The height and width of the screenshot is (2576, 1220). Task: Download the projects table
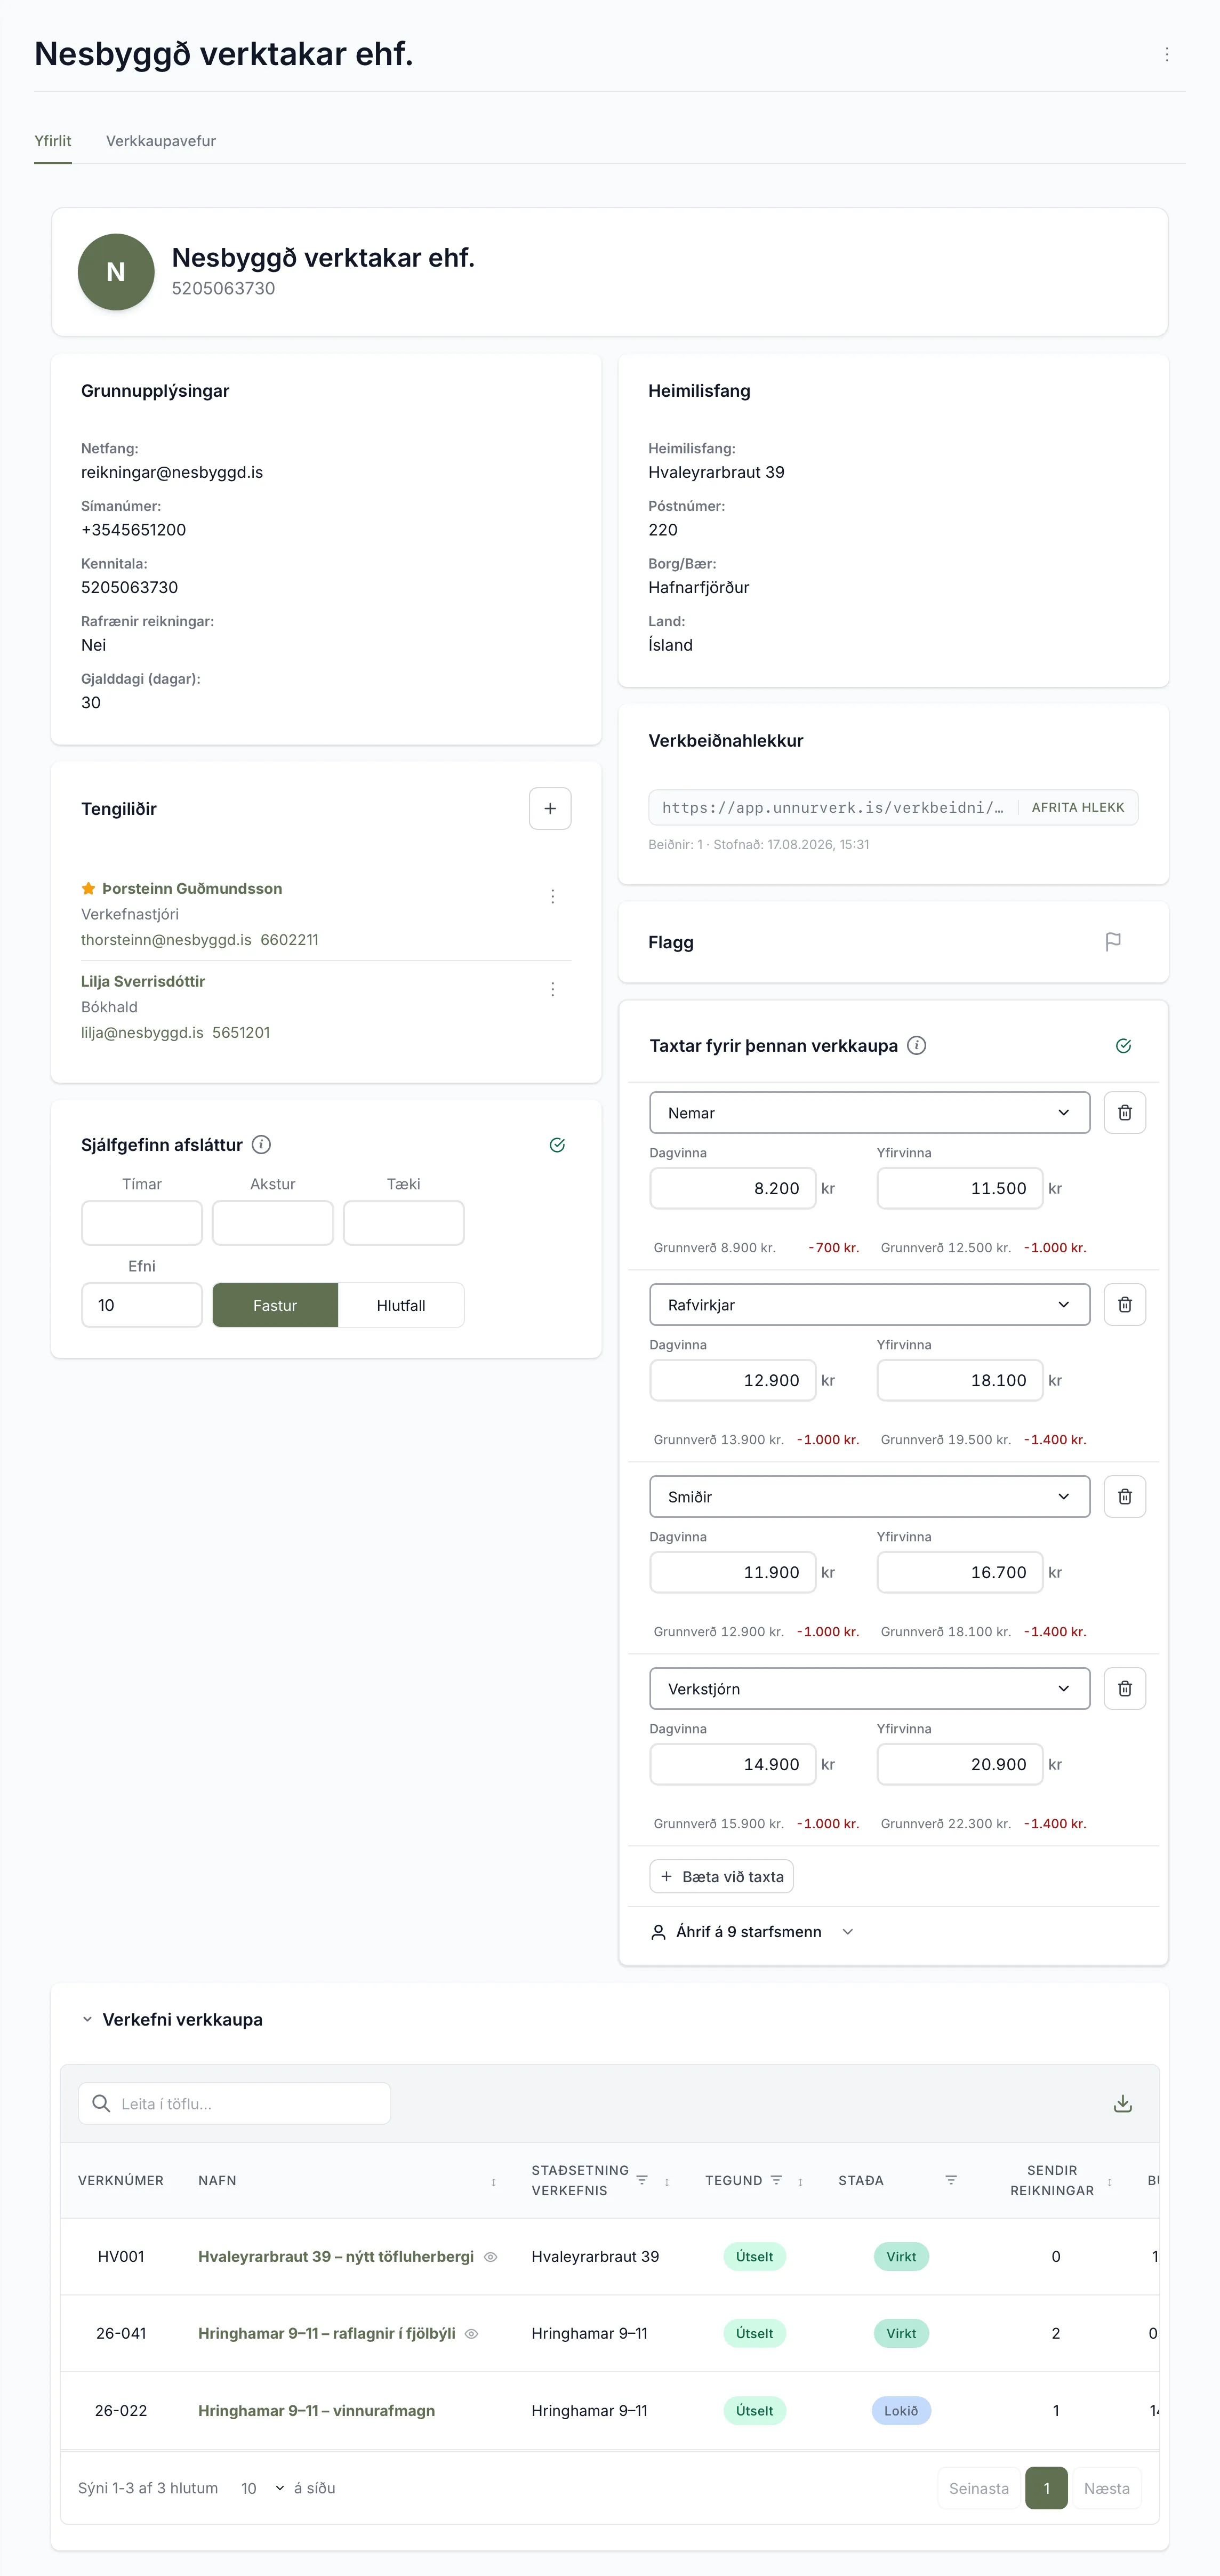1123,2103
